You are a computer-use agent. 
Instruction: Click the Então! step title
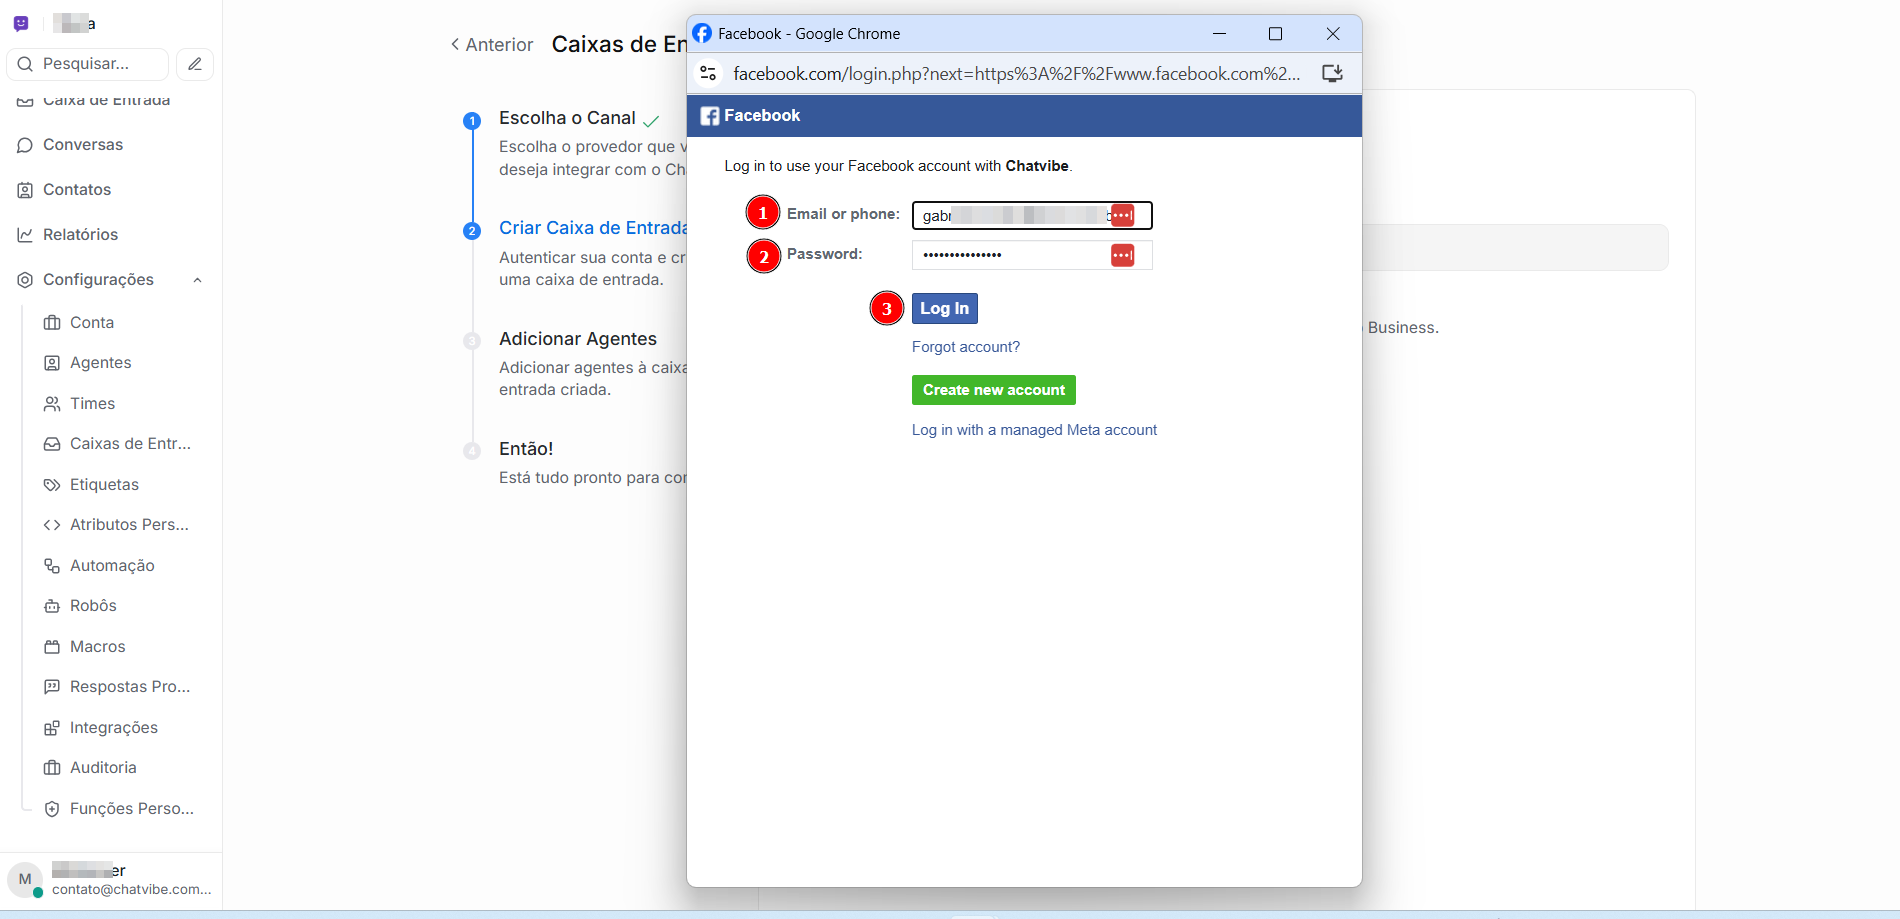[526, 449]
